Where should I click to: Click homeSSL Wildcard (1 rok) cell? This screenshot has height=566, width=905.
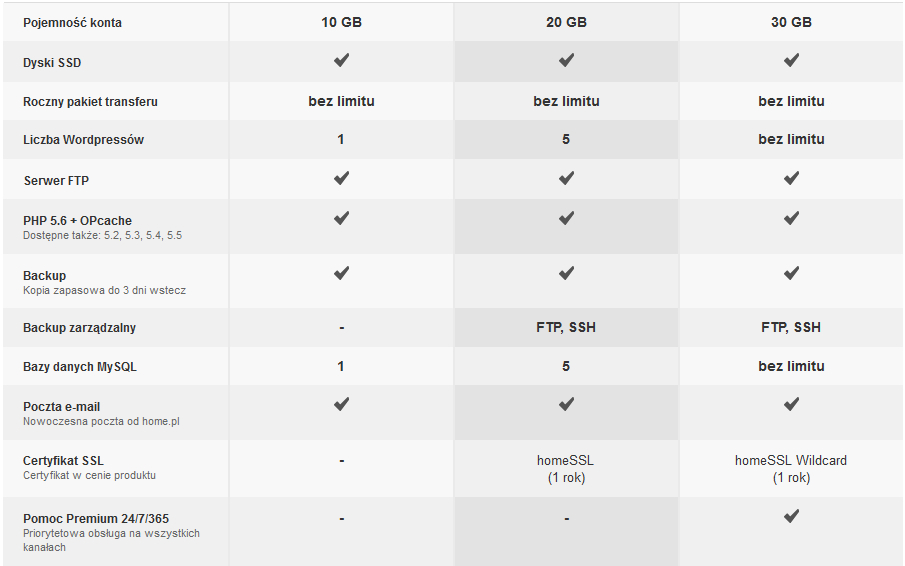click(791, 469)
